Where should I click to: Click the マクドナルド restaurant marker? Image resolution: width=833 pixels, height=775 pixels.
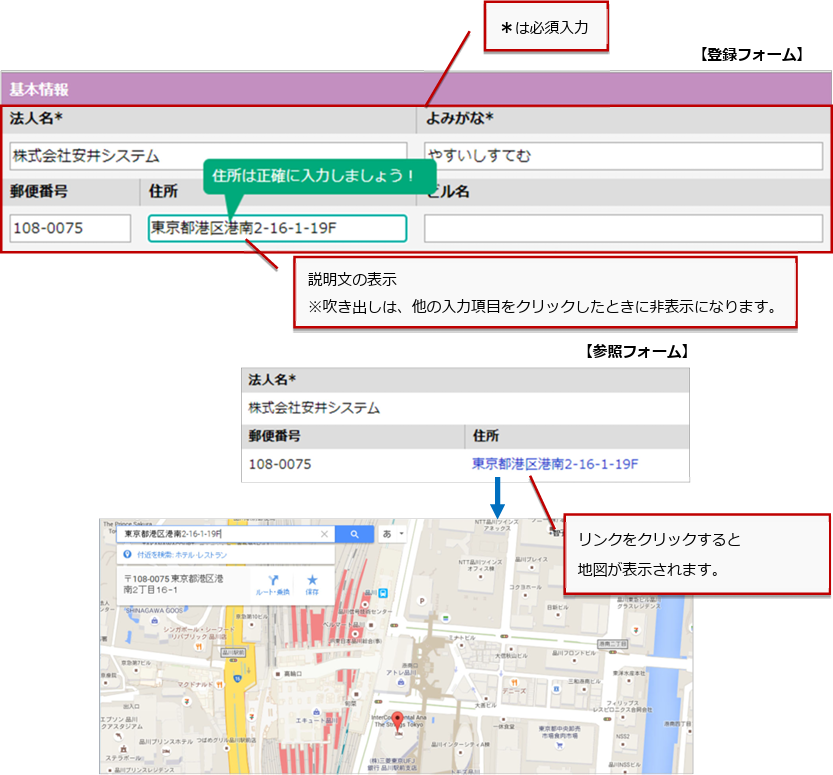219,685
